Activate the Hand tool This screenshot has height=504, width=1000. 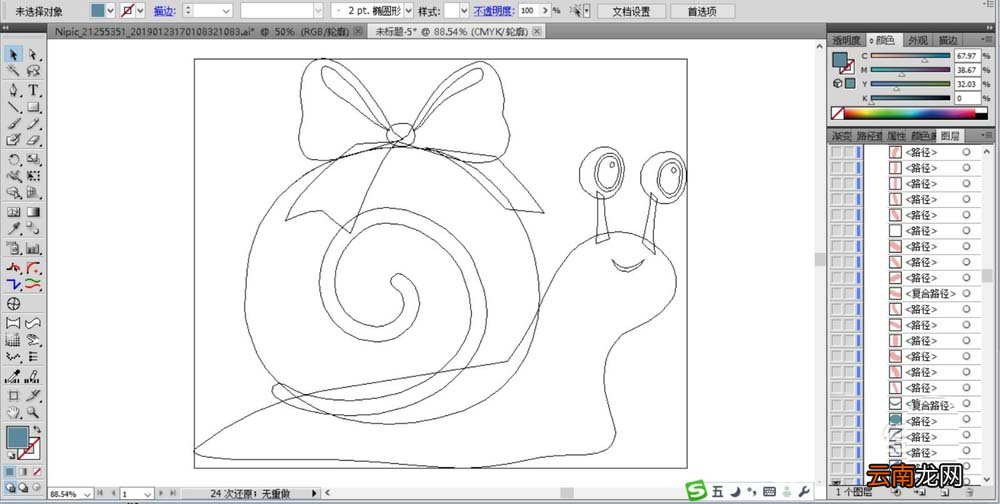tap(13, 412)
